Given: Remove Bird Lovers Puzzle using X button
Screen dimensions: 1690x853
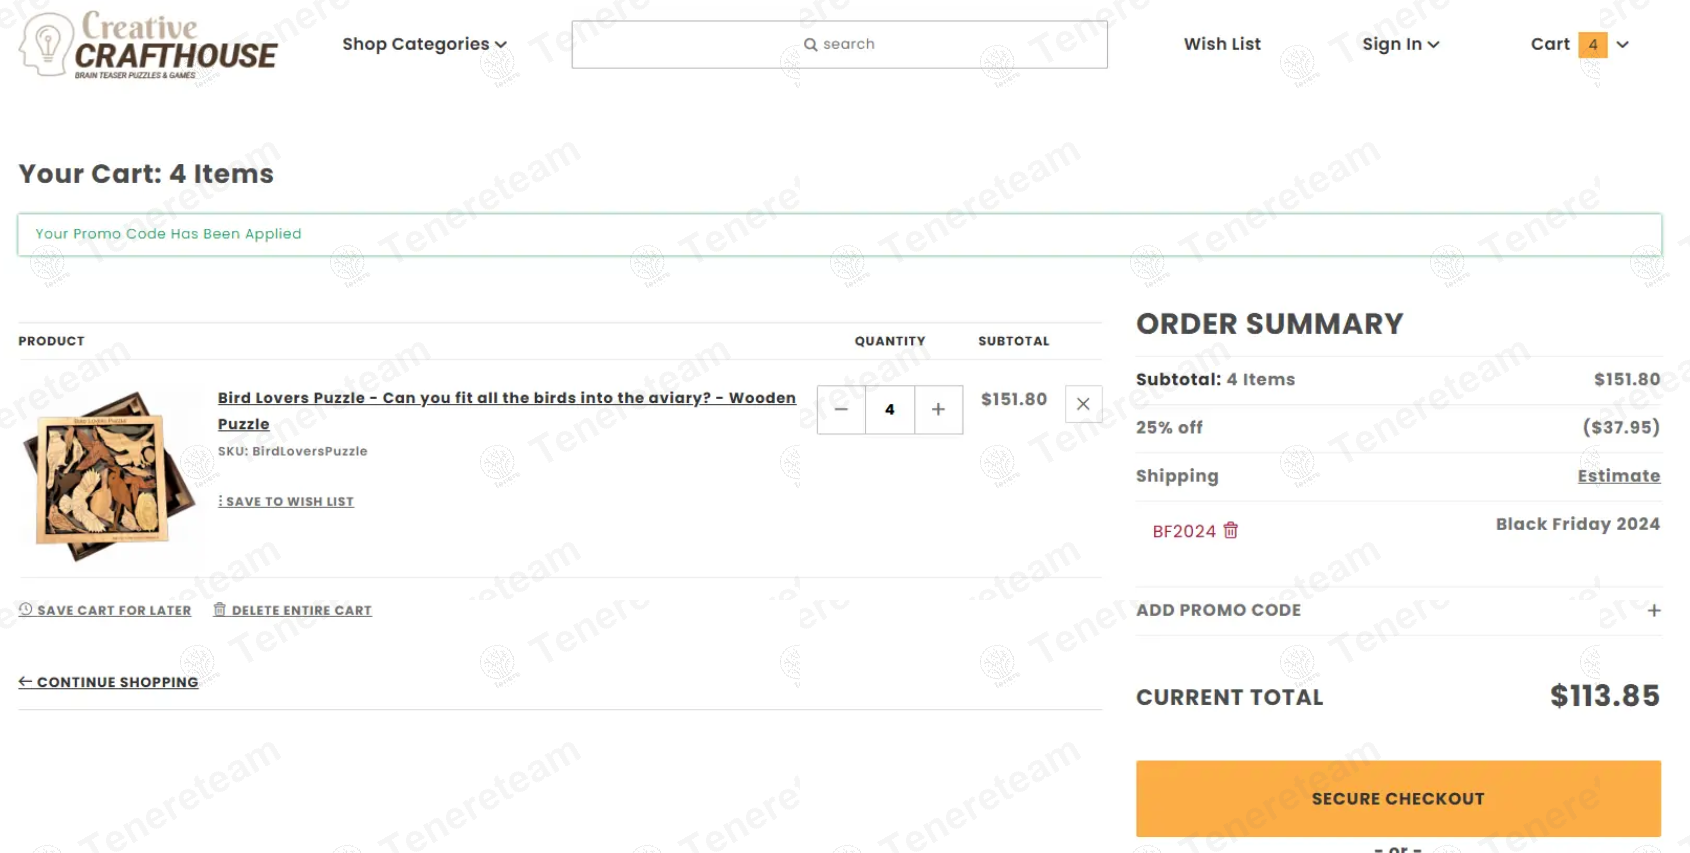Looking at the screenshot, I should [x=1083, y=404].
